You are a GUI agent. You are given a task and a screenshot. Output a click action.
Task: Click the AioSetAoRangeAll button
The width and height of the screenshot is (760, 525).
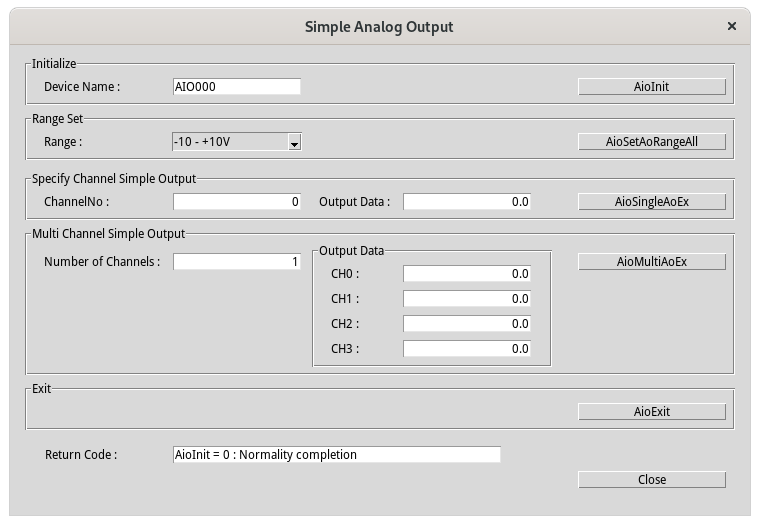point(651,142)
